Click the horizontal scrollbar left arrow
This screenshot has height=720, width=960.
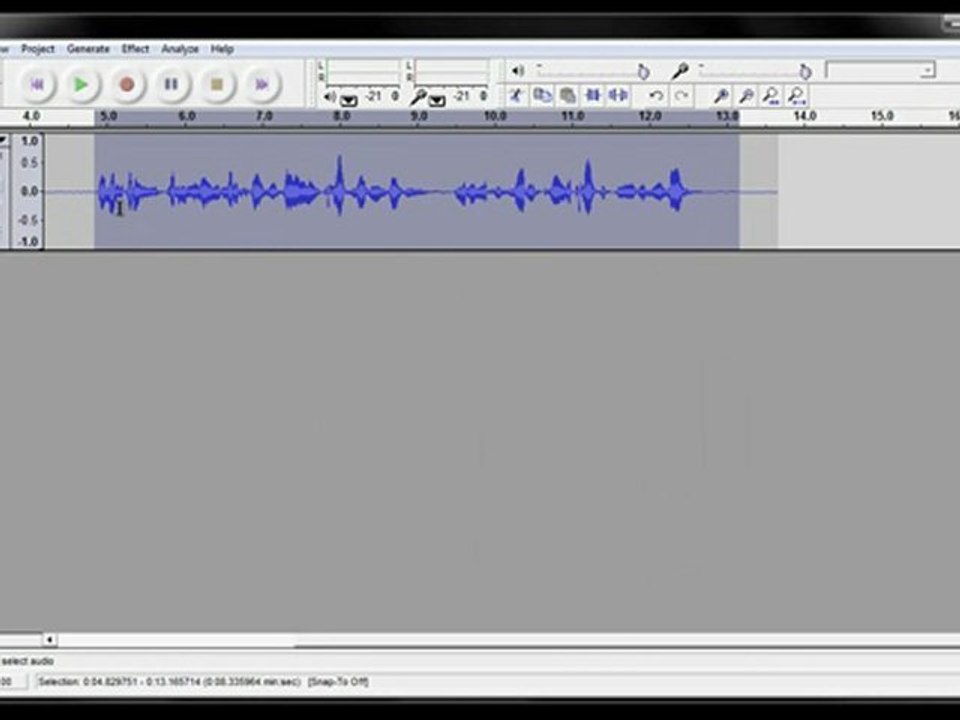[x=50, y=640]
